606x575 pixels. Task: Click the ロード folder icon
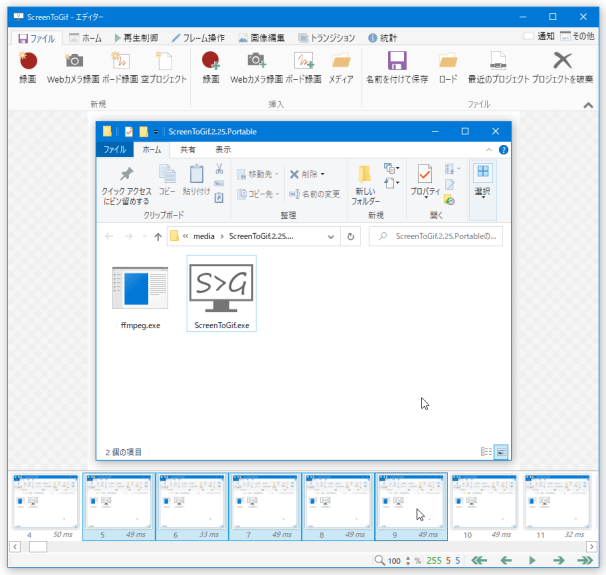447,67
